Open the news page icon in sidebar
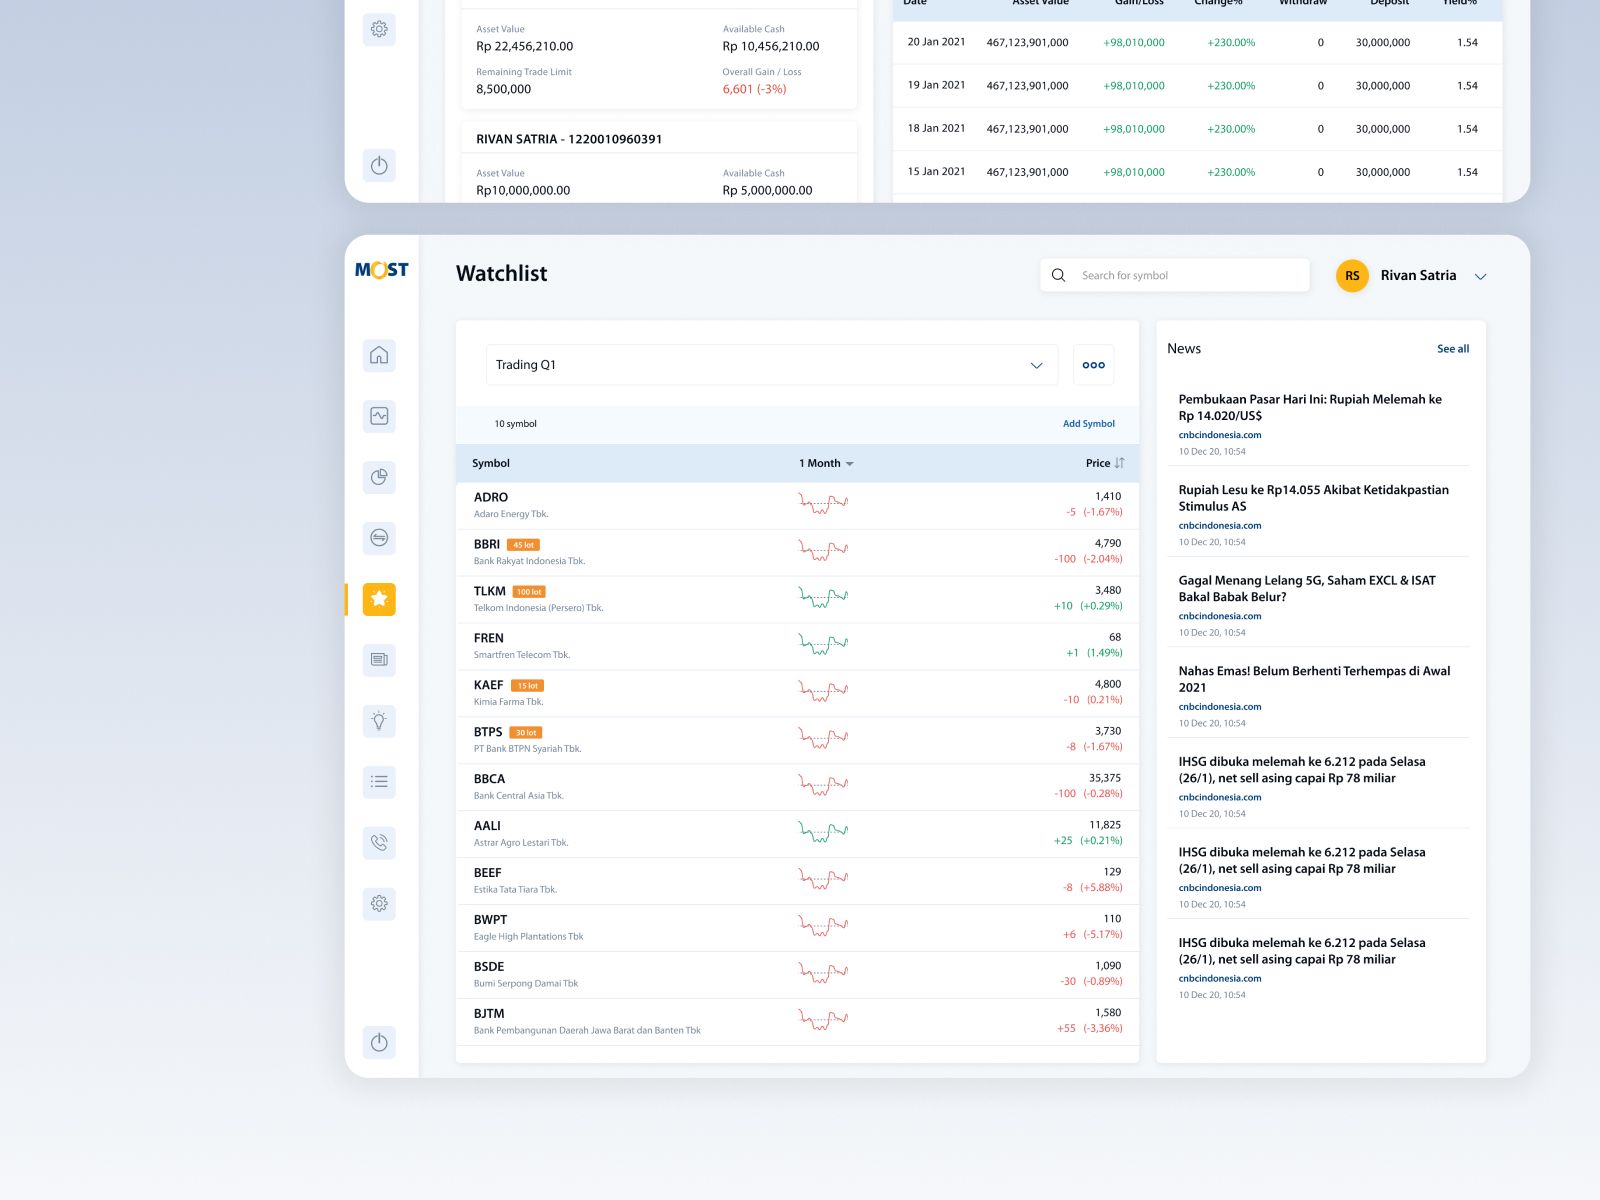Screen dimensions: 1600x1200 click(x=379, y=660)
